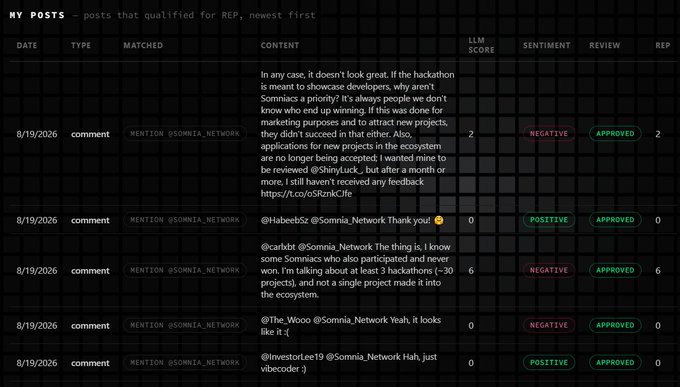Screen dimensions: 680x387
Task: Click the REVIEW column header
Action: click(x=604, y=45)
